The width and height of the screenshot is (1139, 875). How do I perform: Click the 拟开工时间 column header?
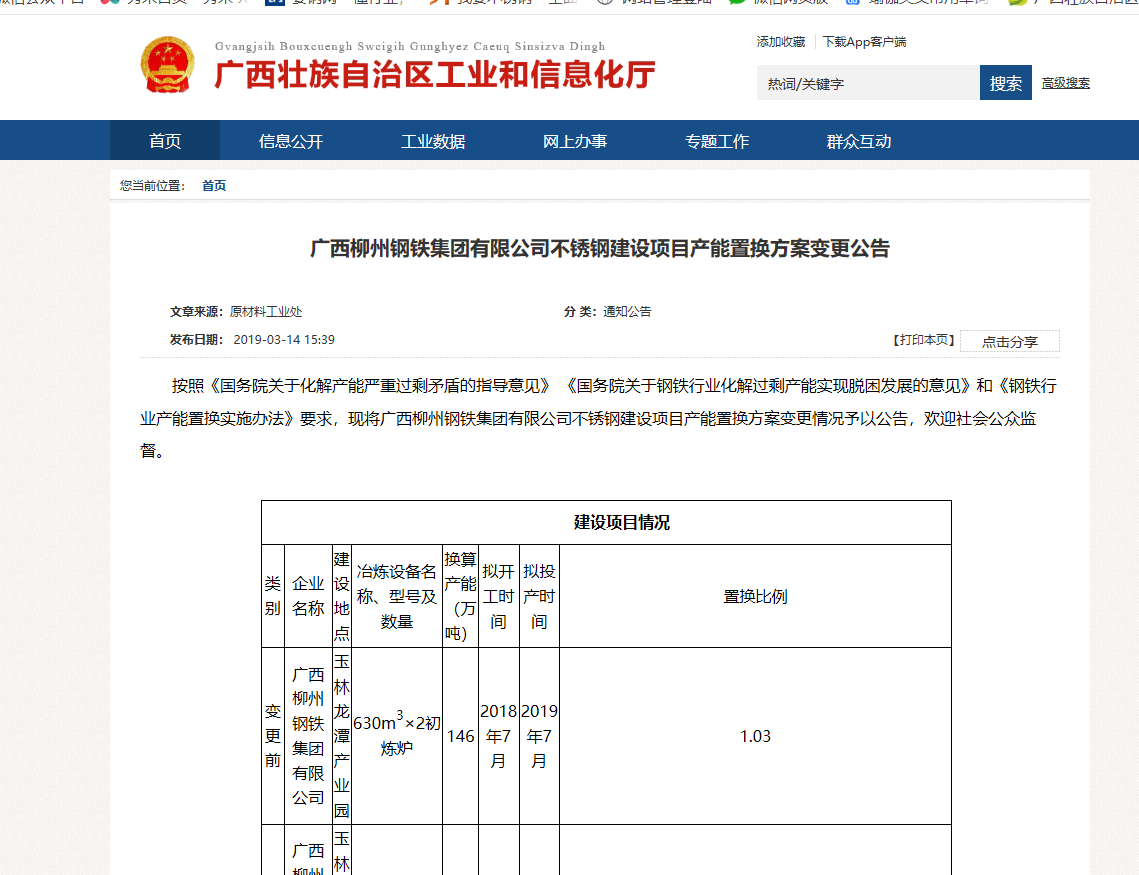pos(498,596)
